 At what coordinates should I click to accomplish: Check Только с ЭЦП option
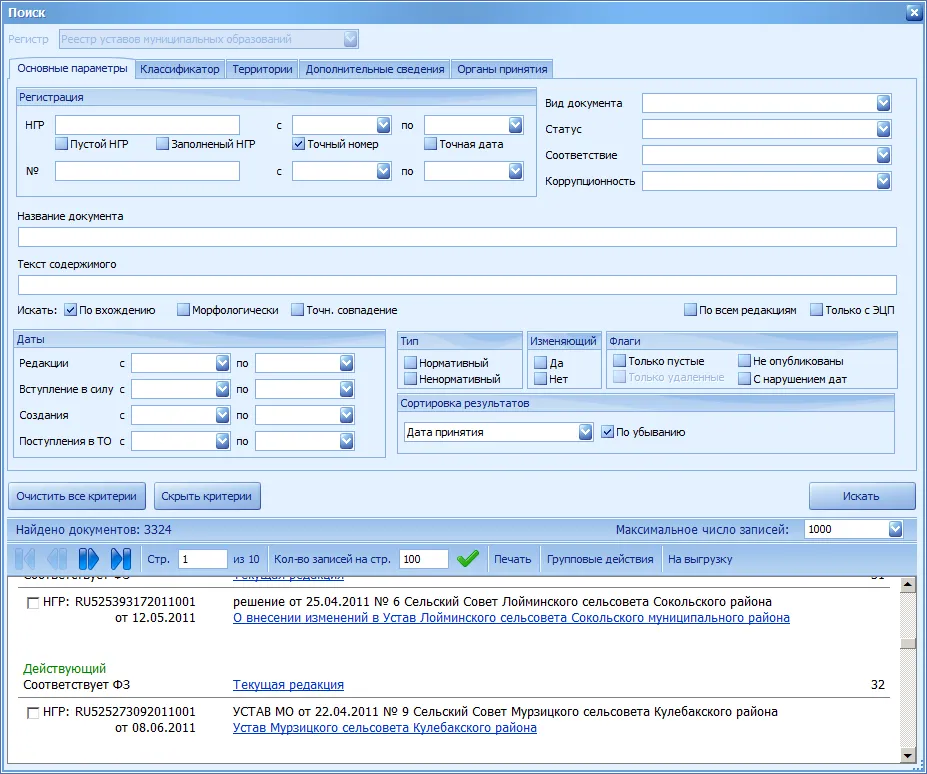(x=816, y=310)
